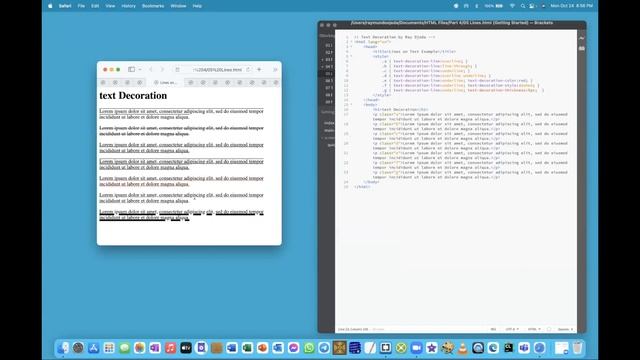640x360 pixels.
Task: Open the Bookmarks menu
Action: 153,6
